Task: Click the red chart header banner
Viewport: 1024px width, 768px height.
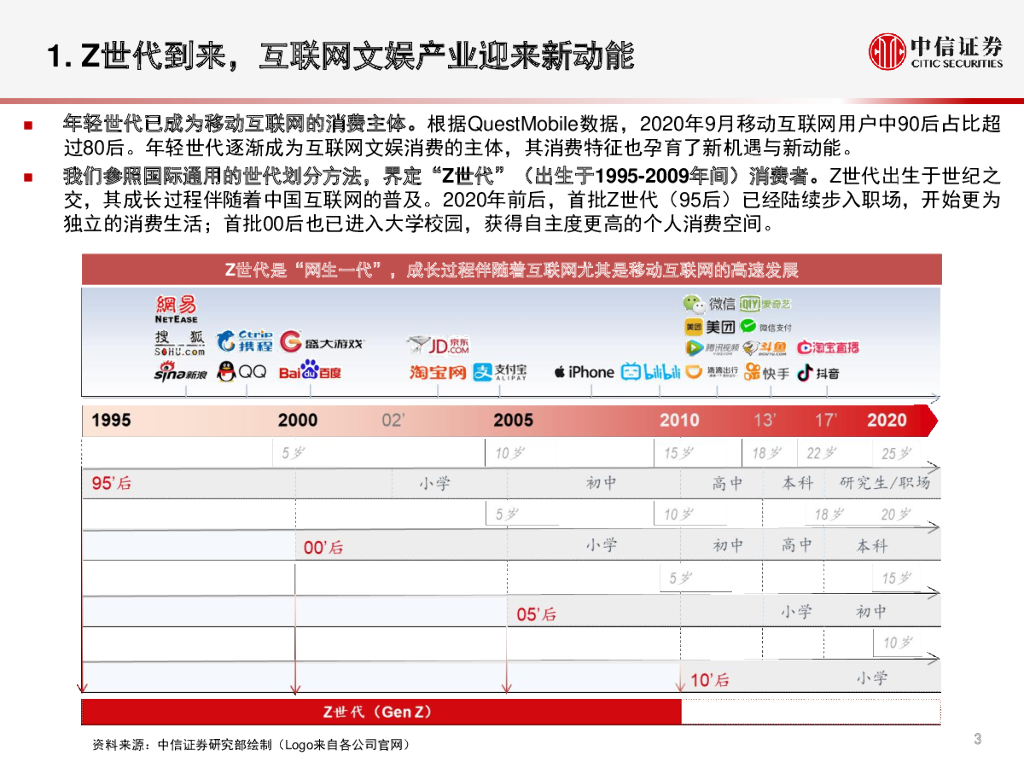Action: click(x=511, y=270)
